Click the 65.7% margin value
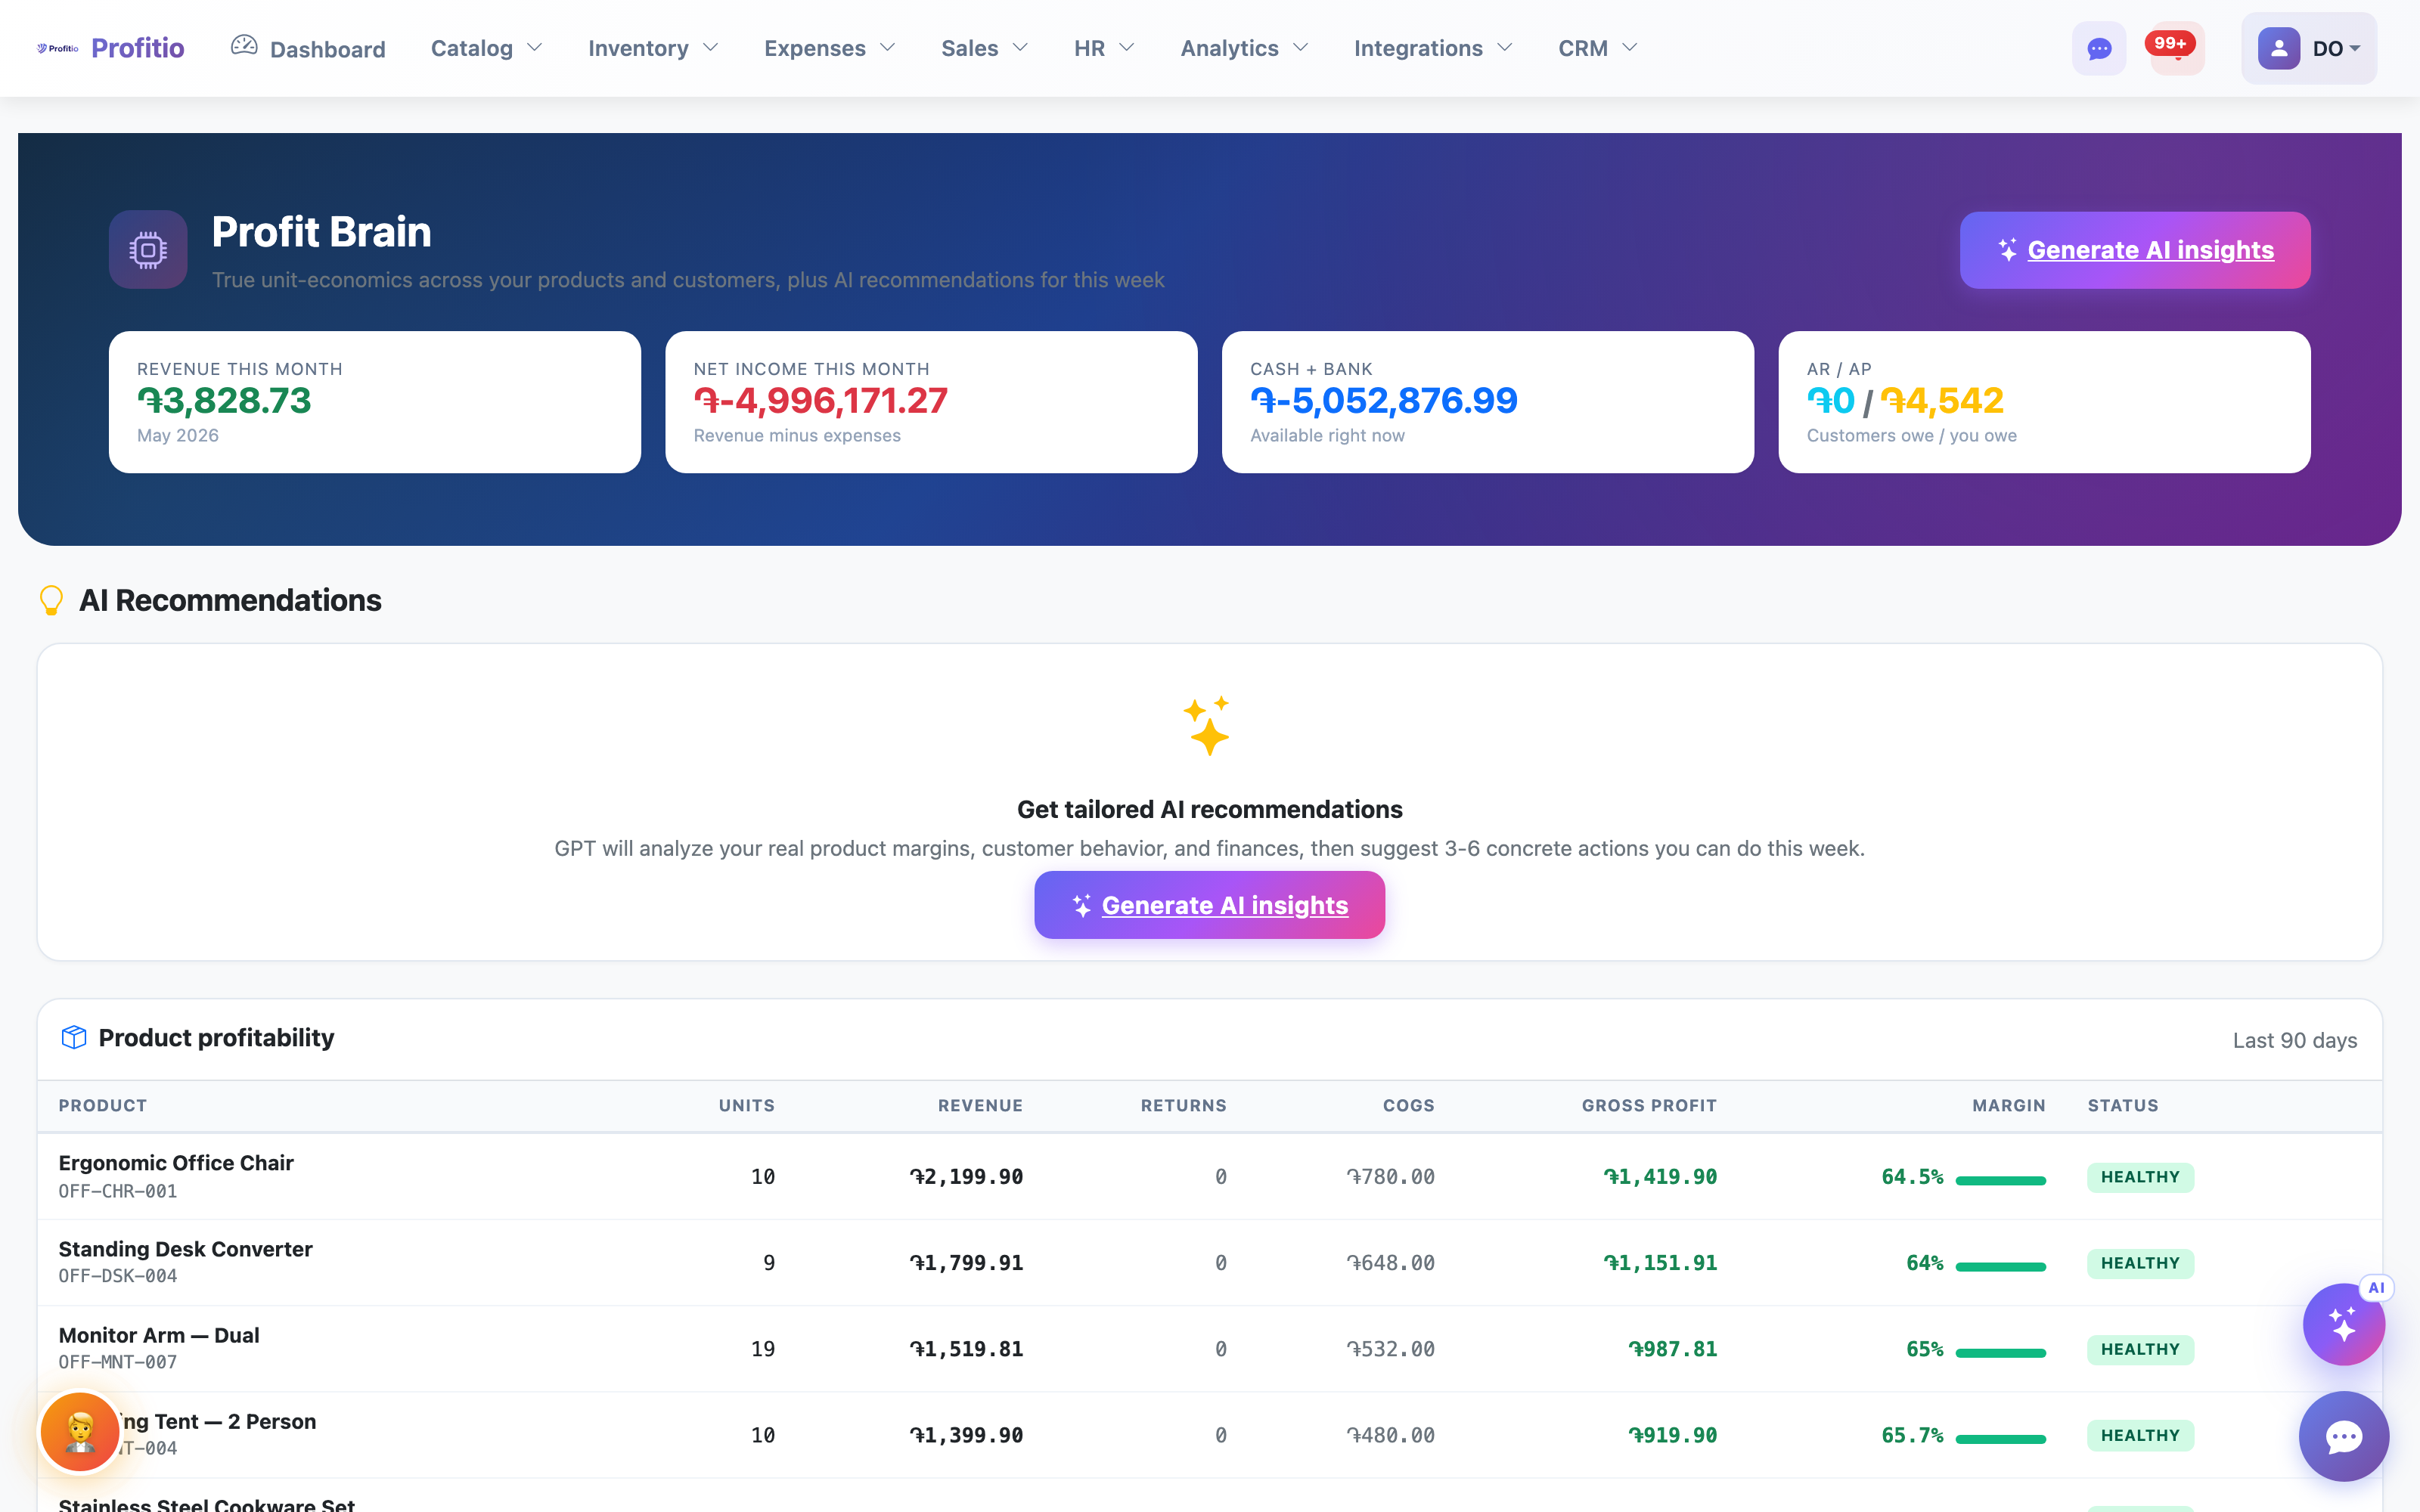Viewport: 2420px width, 1512px height. pyautogui.click(x=1912, y=1435)
